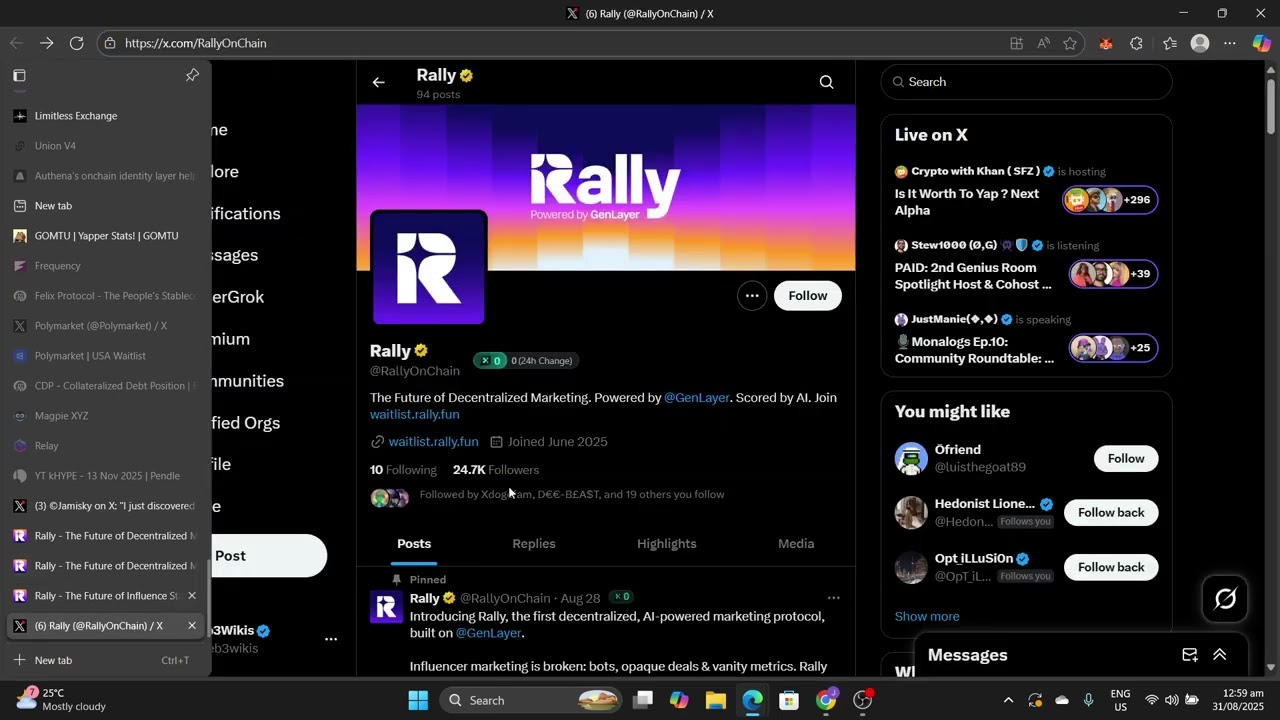Open the Read aloud icon in address bar

[1043, 43]
